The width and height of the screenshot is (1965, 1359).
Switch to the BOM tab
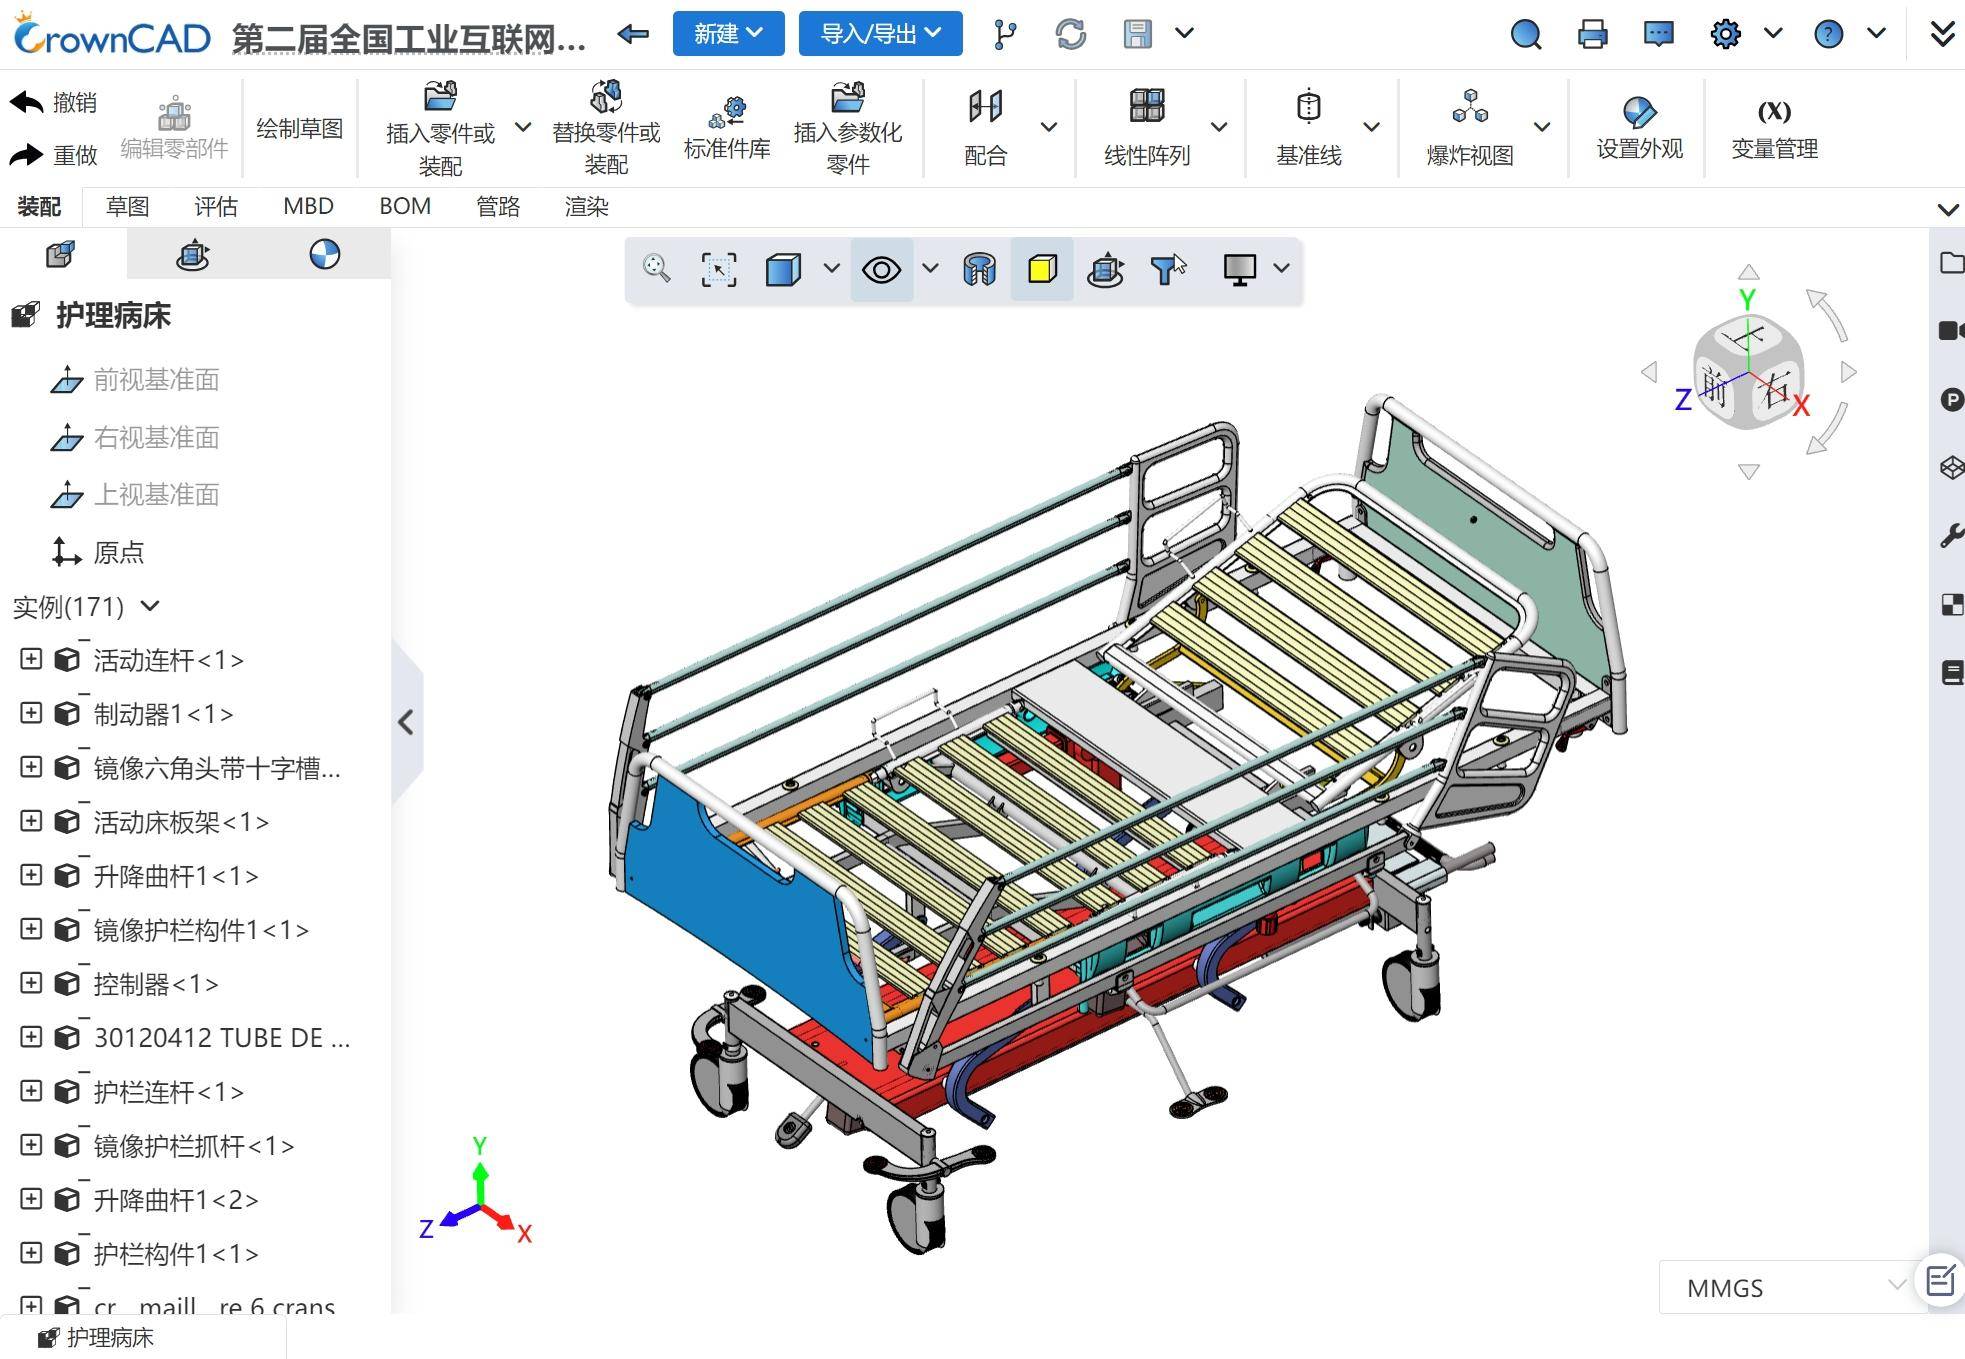405,206
